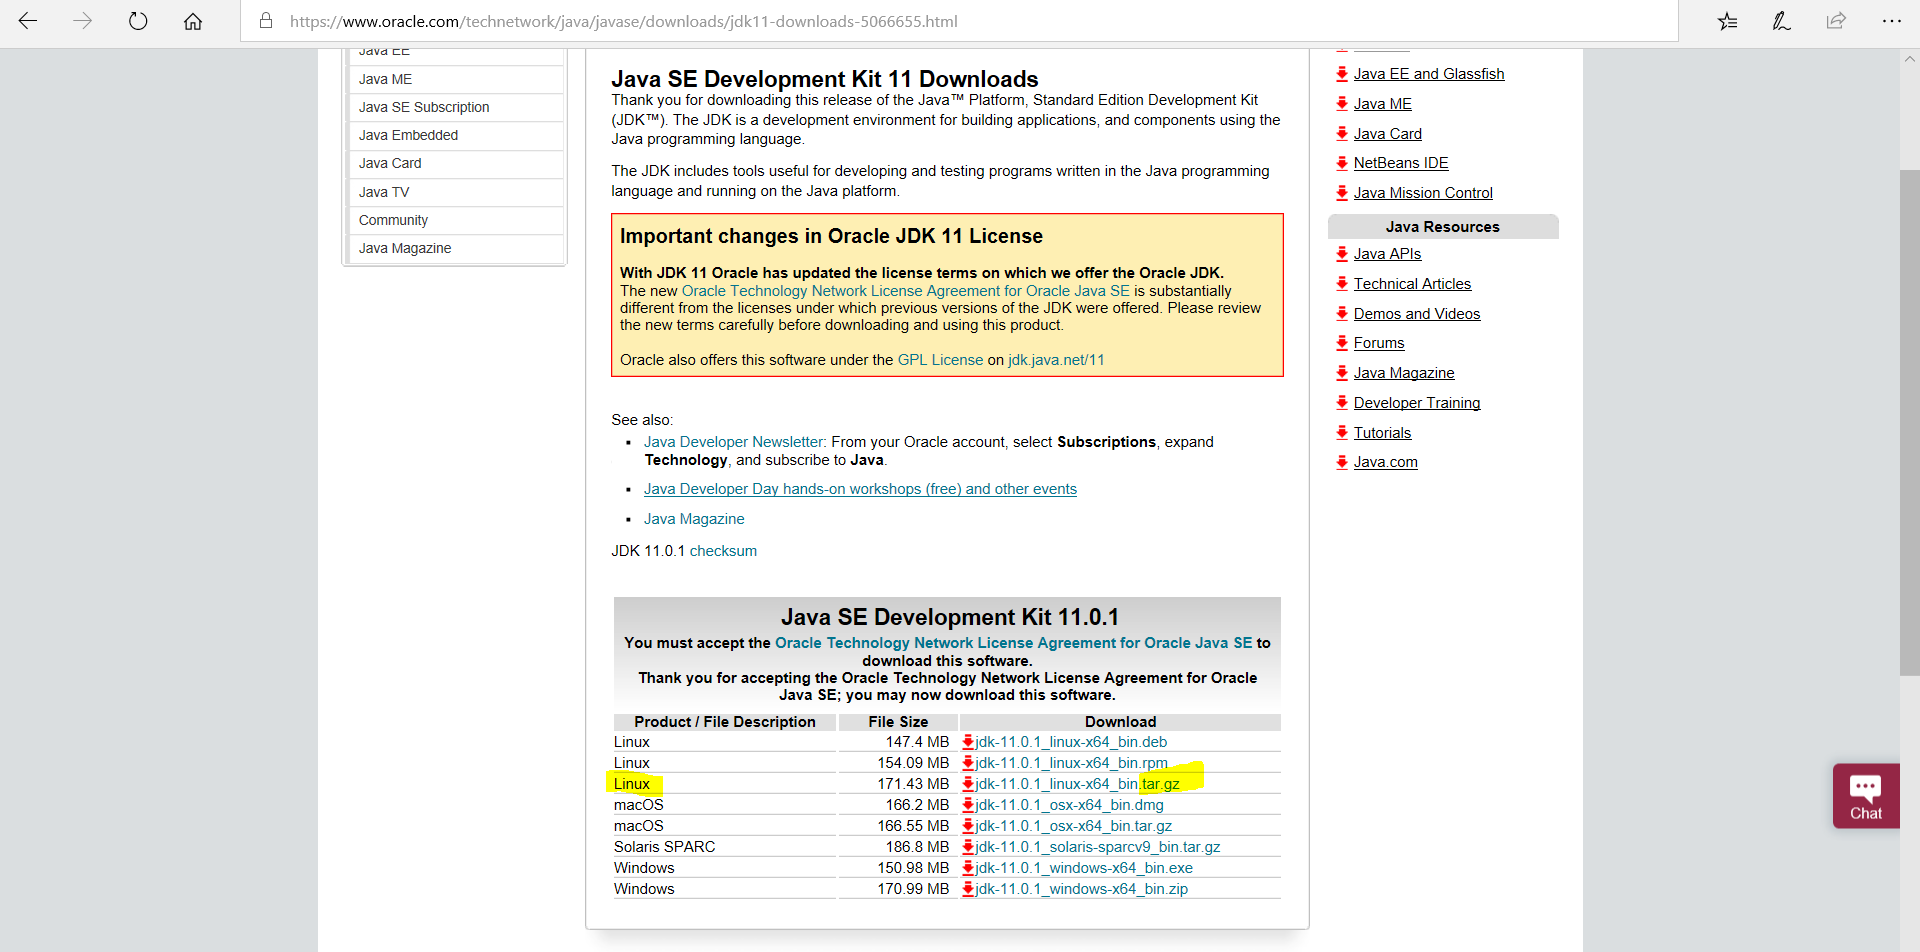Open Java EE and Glassfish link

tap(1429, 74)
